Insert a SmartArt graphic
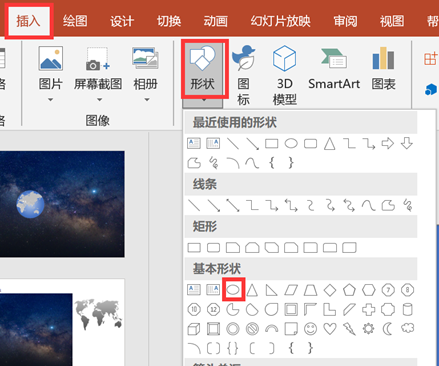Image resolution: width=439 pixels, height=366 pixels. [334, 68]
